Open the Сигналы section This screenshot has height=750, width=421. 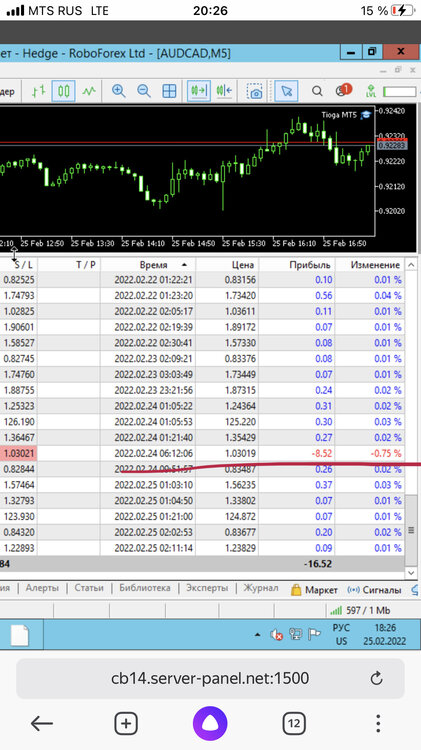[374, 590]
